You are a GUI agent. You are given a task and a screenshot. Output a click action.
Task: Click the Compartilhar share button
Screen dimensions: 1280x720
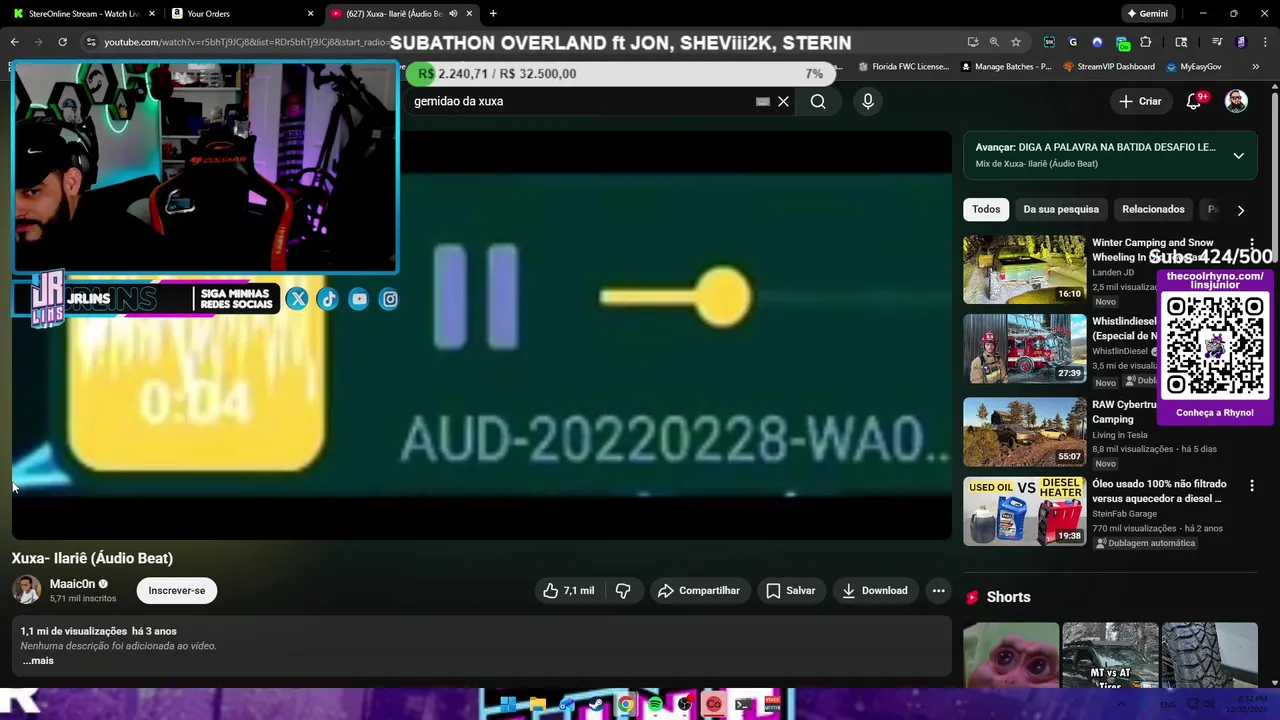click(x=698, y=591)
